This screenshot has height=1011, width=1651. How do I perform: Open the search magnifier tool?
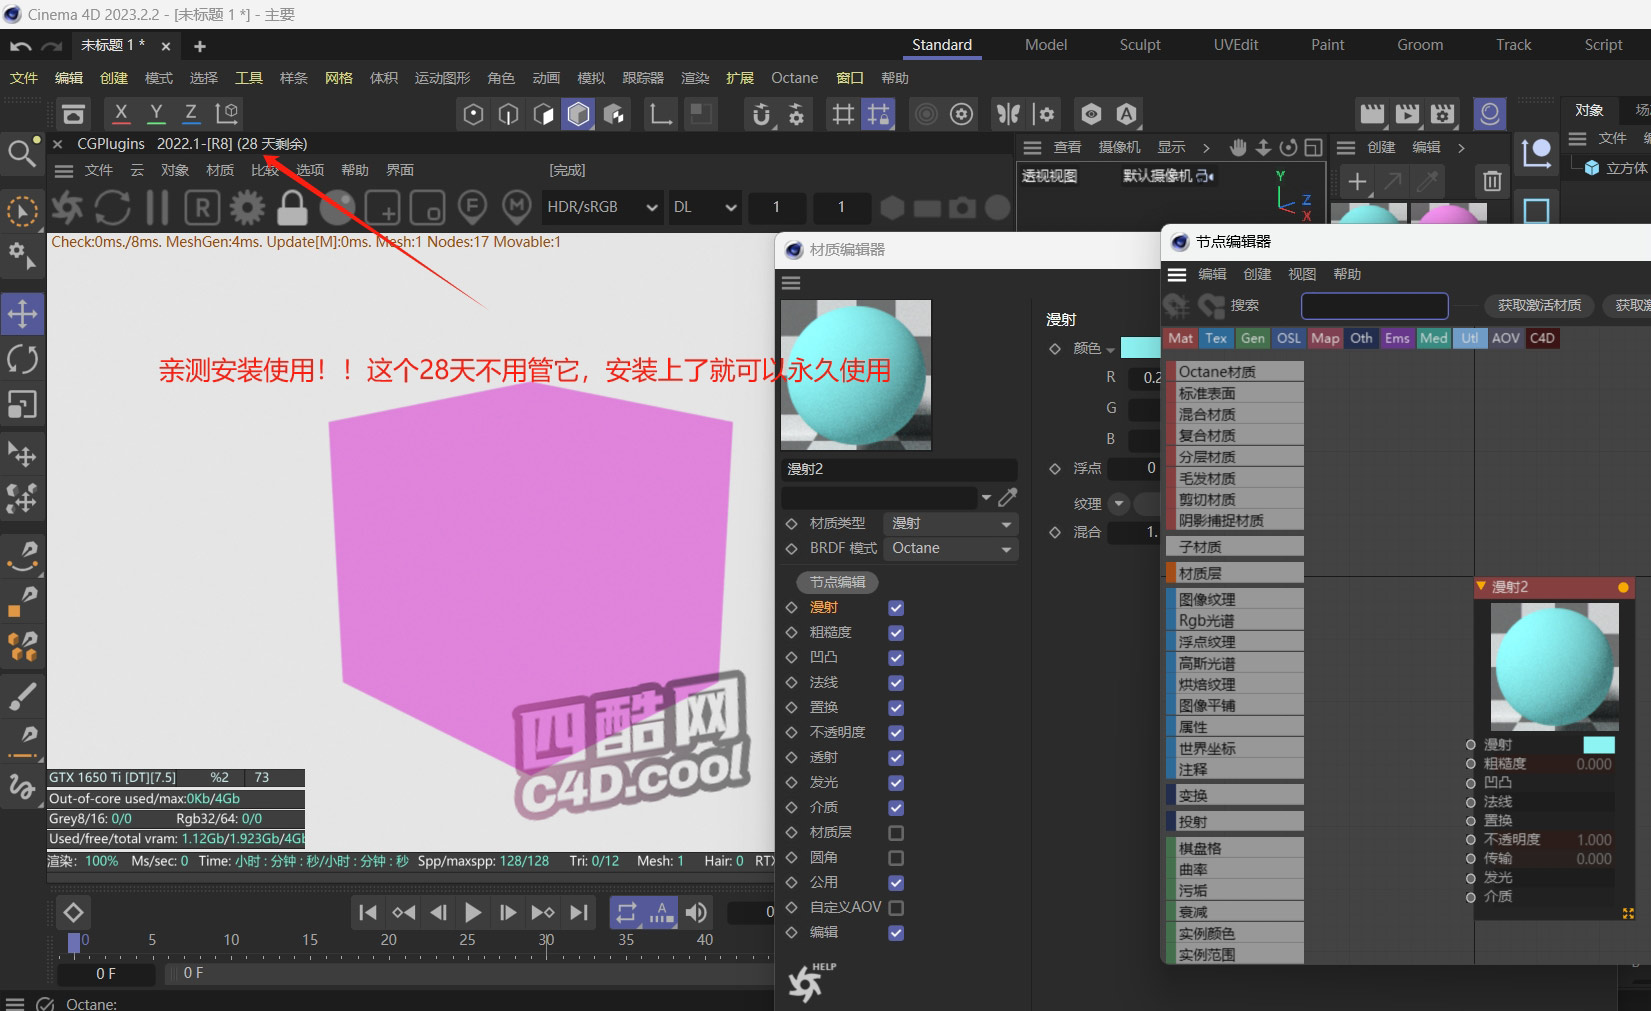pyautogui.click(x=21, y=153)
